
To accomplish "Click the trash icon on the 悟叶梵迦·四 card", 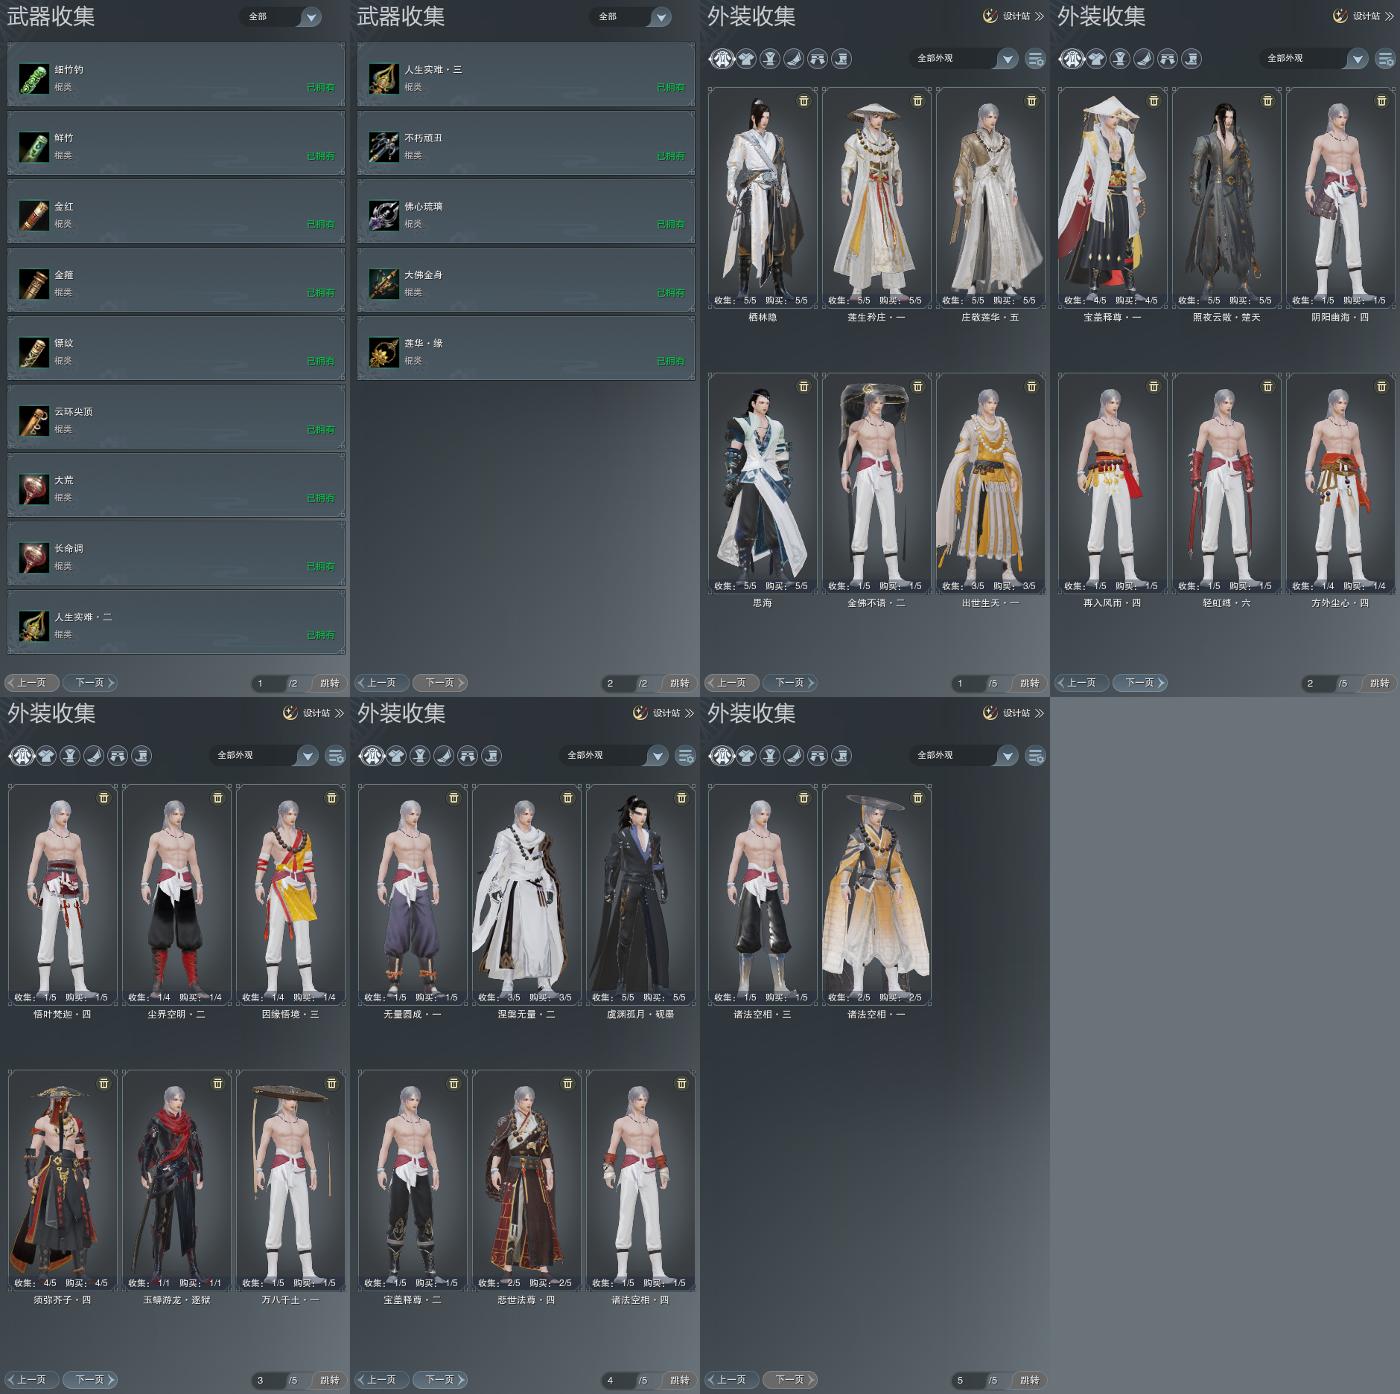I will click(104, 798).
